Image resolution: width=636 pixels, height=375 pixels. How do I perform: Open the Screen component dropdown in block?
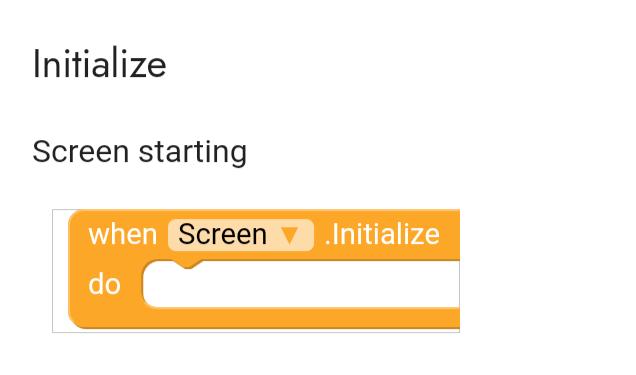coord(241,235)
